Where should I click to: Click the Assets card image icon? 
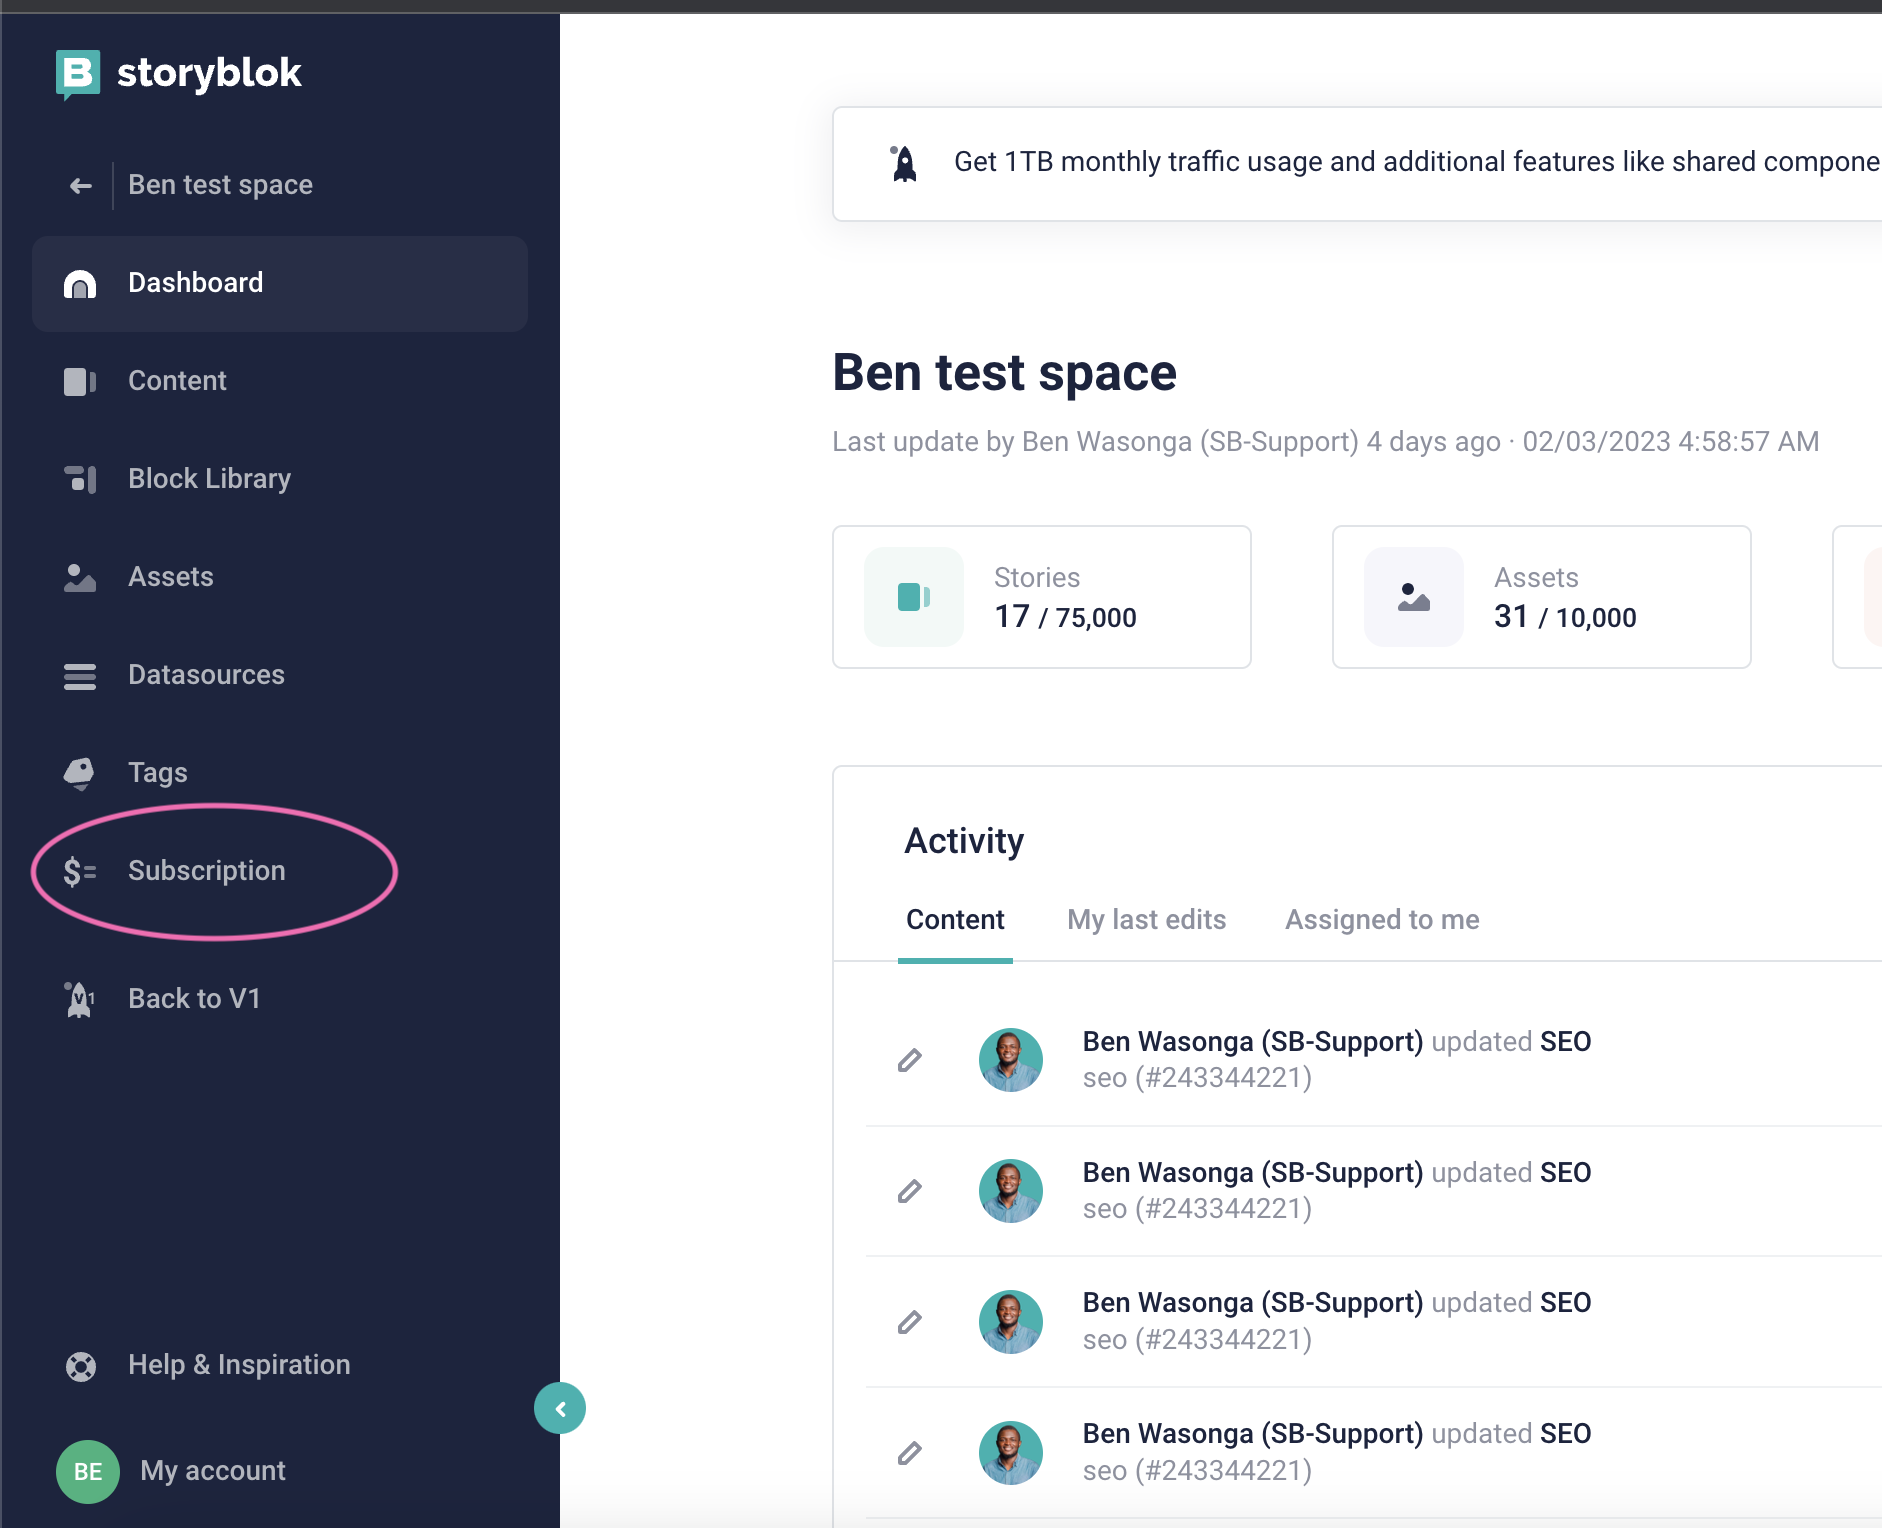(1414, 597)
